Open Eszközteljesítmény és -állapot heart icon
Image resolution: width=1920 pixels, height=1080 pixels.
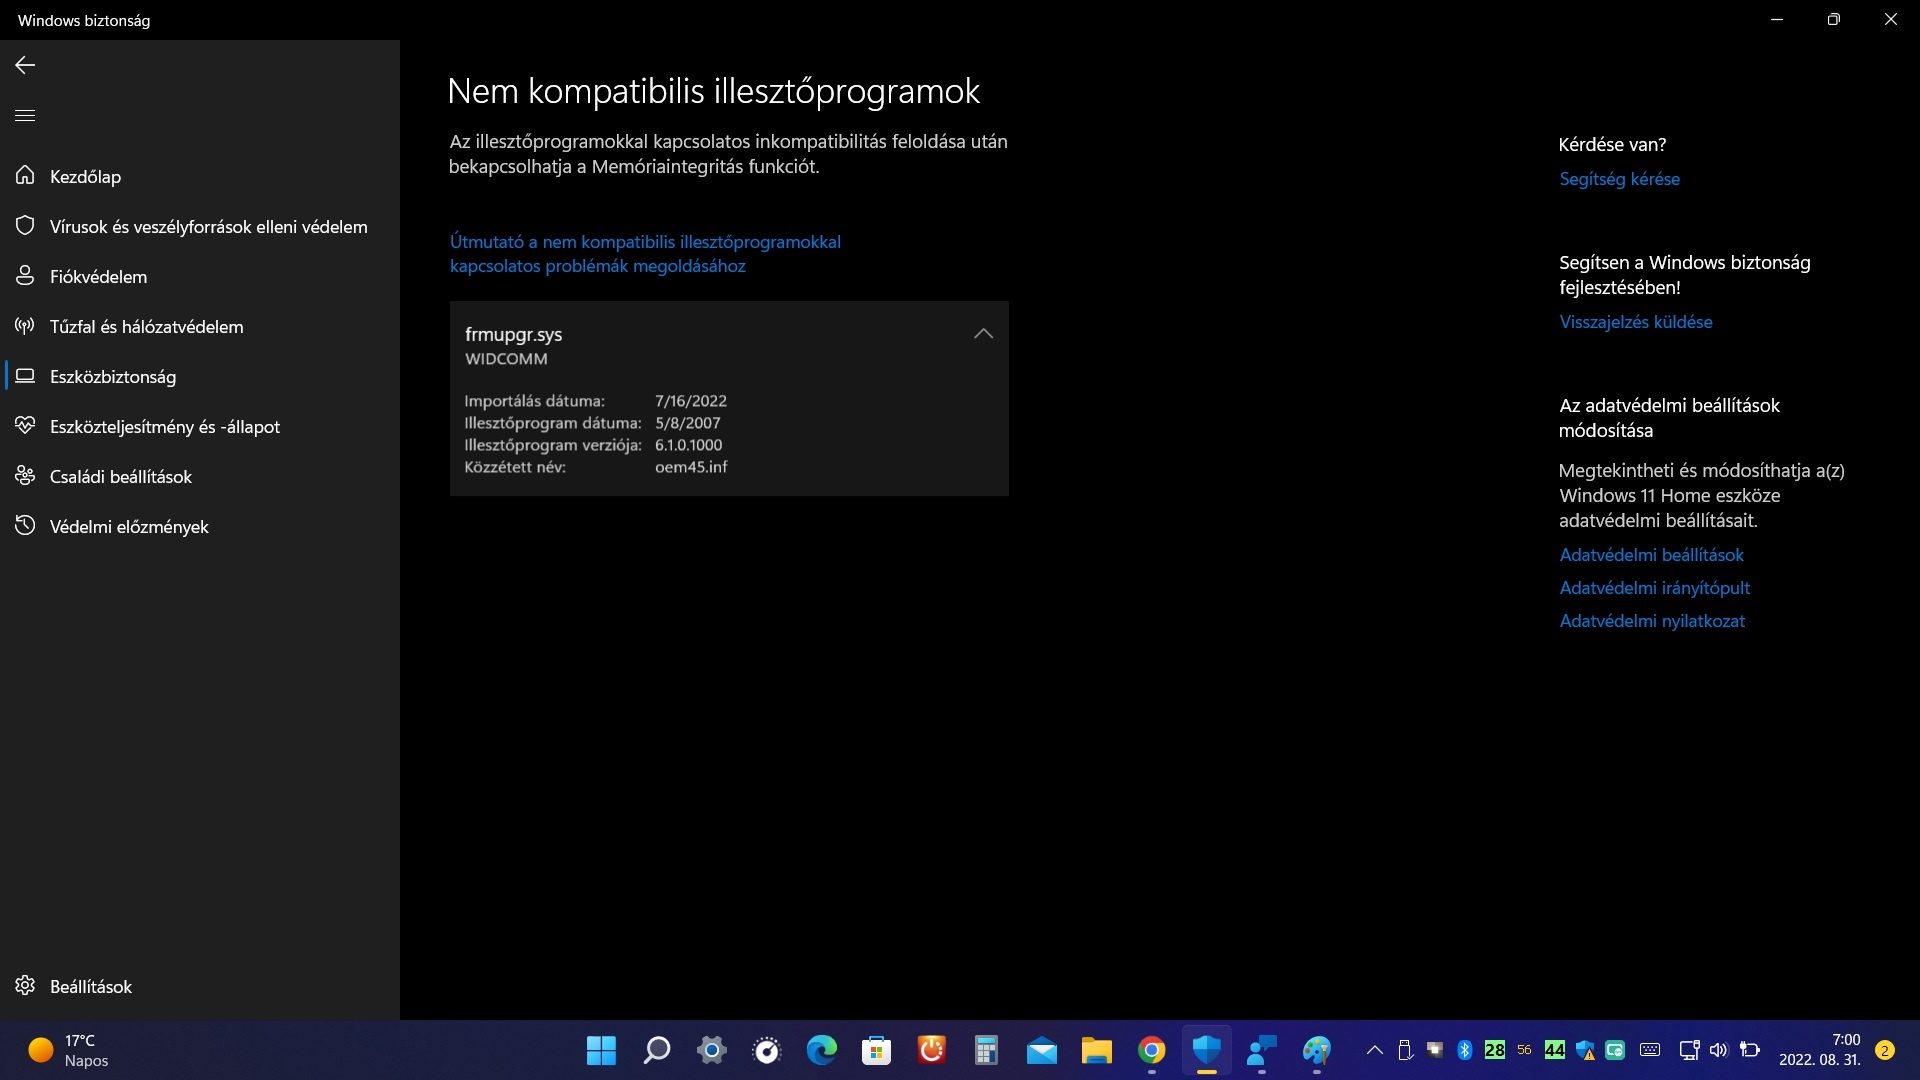tap(25, 426)
